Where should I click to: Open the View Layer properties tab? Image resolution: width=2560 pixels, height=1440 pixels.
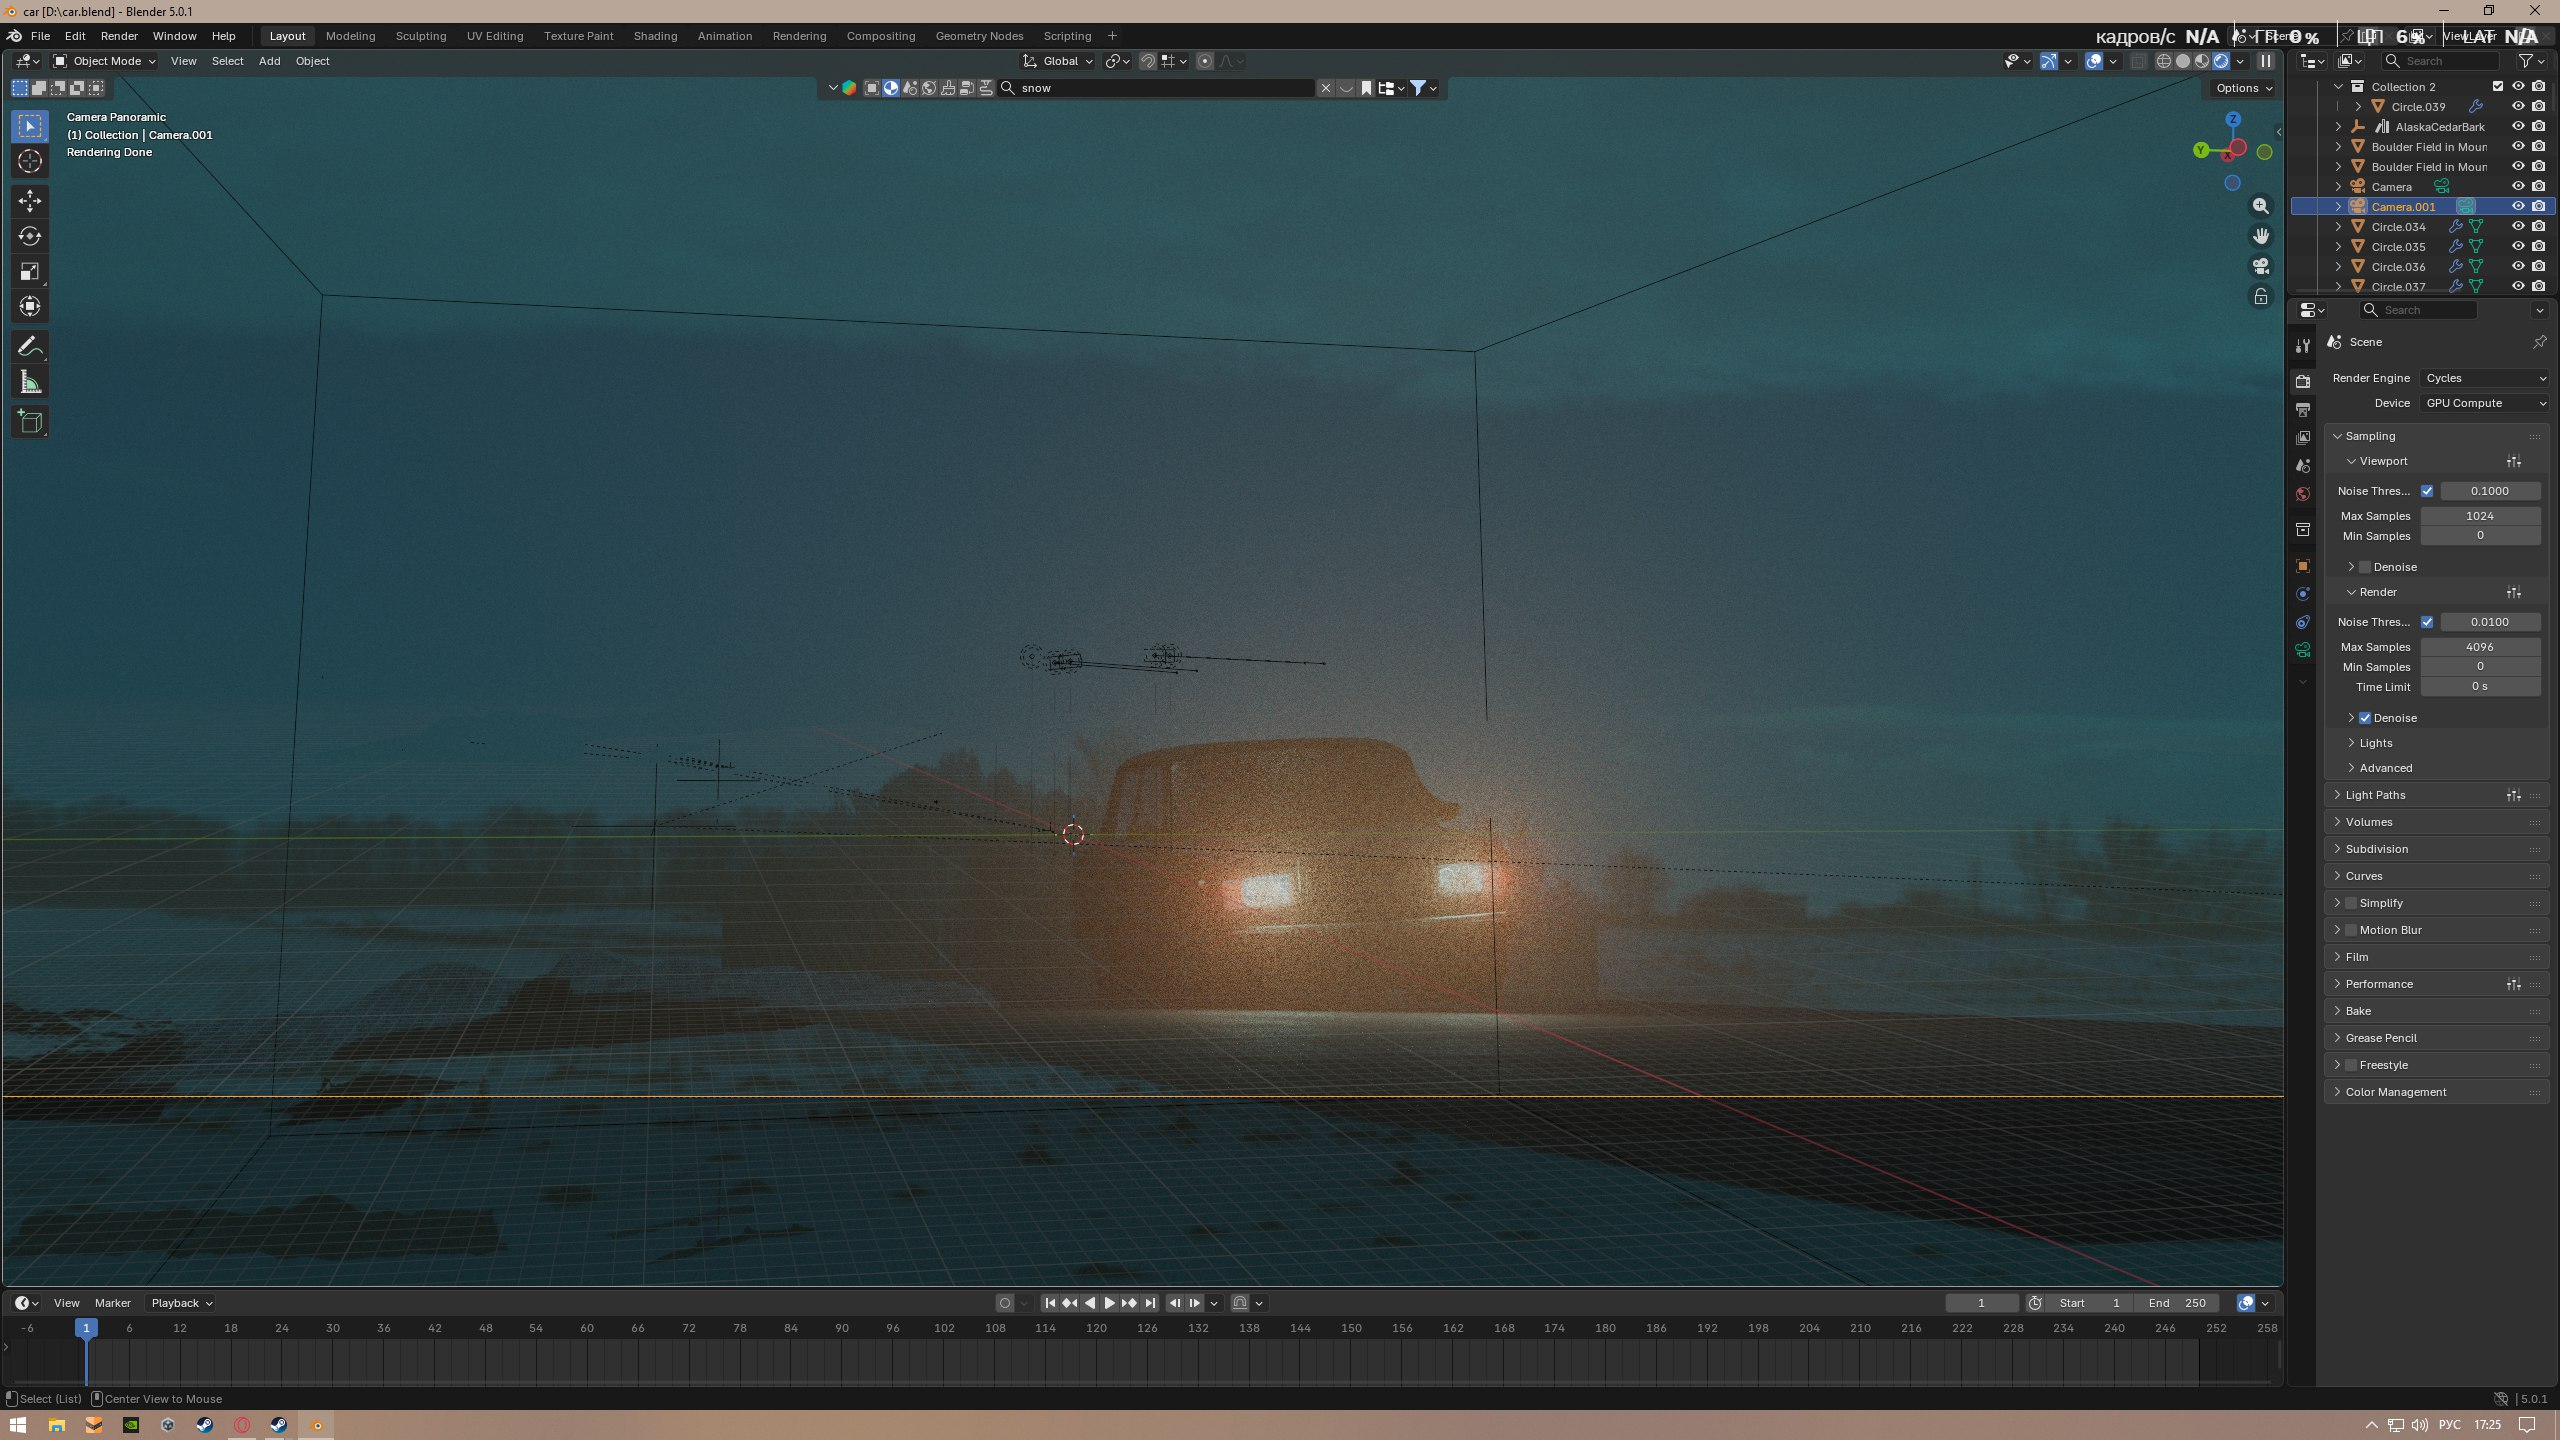tap(2303, 438)
